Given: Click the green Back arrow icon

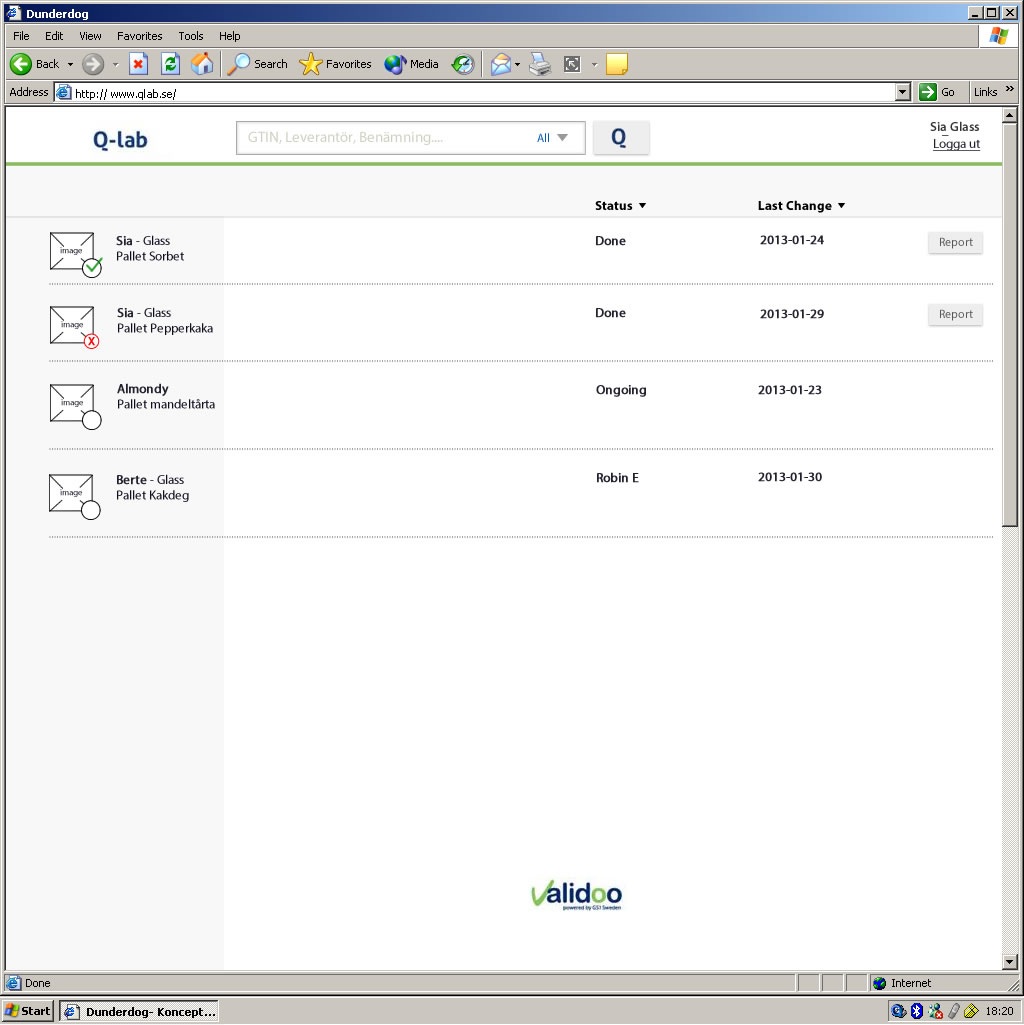Looking at the screenshot, I should [x=21, y=64].
